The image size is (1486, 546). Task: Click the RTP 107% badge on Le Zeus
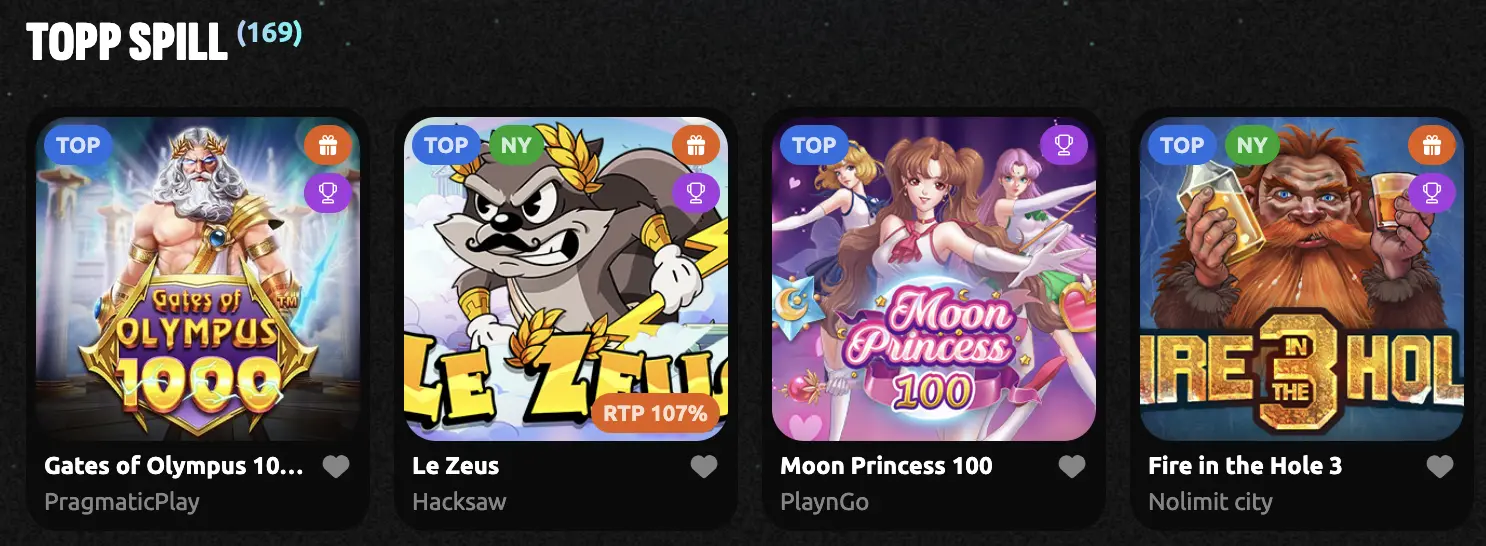pos(655,413)
